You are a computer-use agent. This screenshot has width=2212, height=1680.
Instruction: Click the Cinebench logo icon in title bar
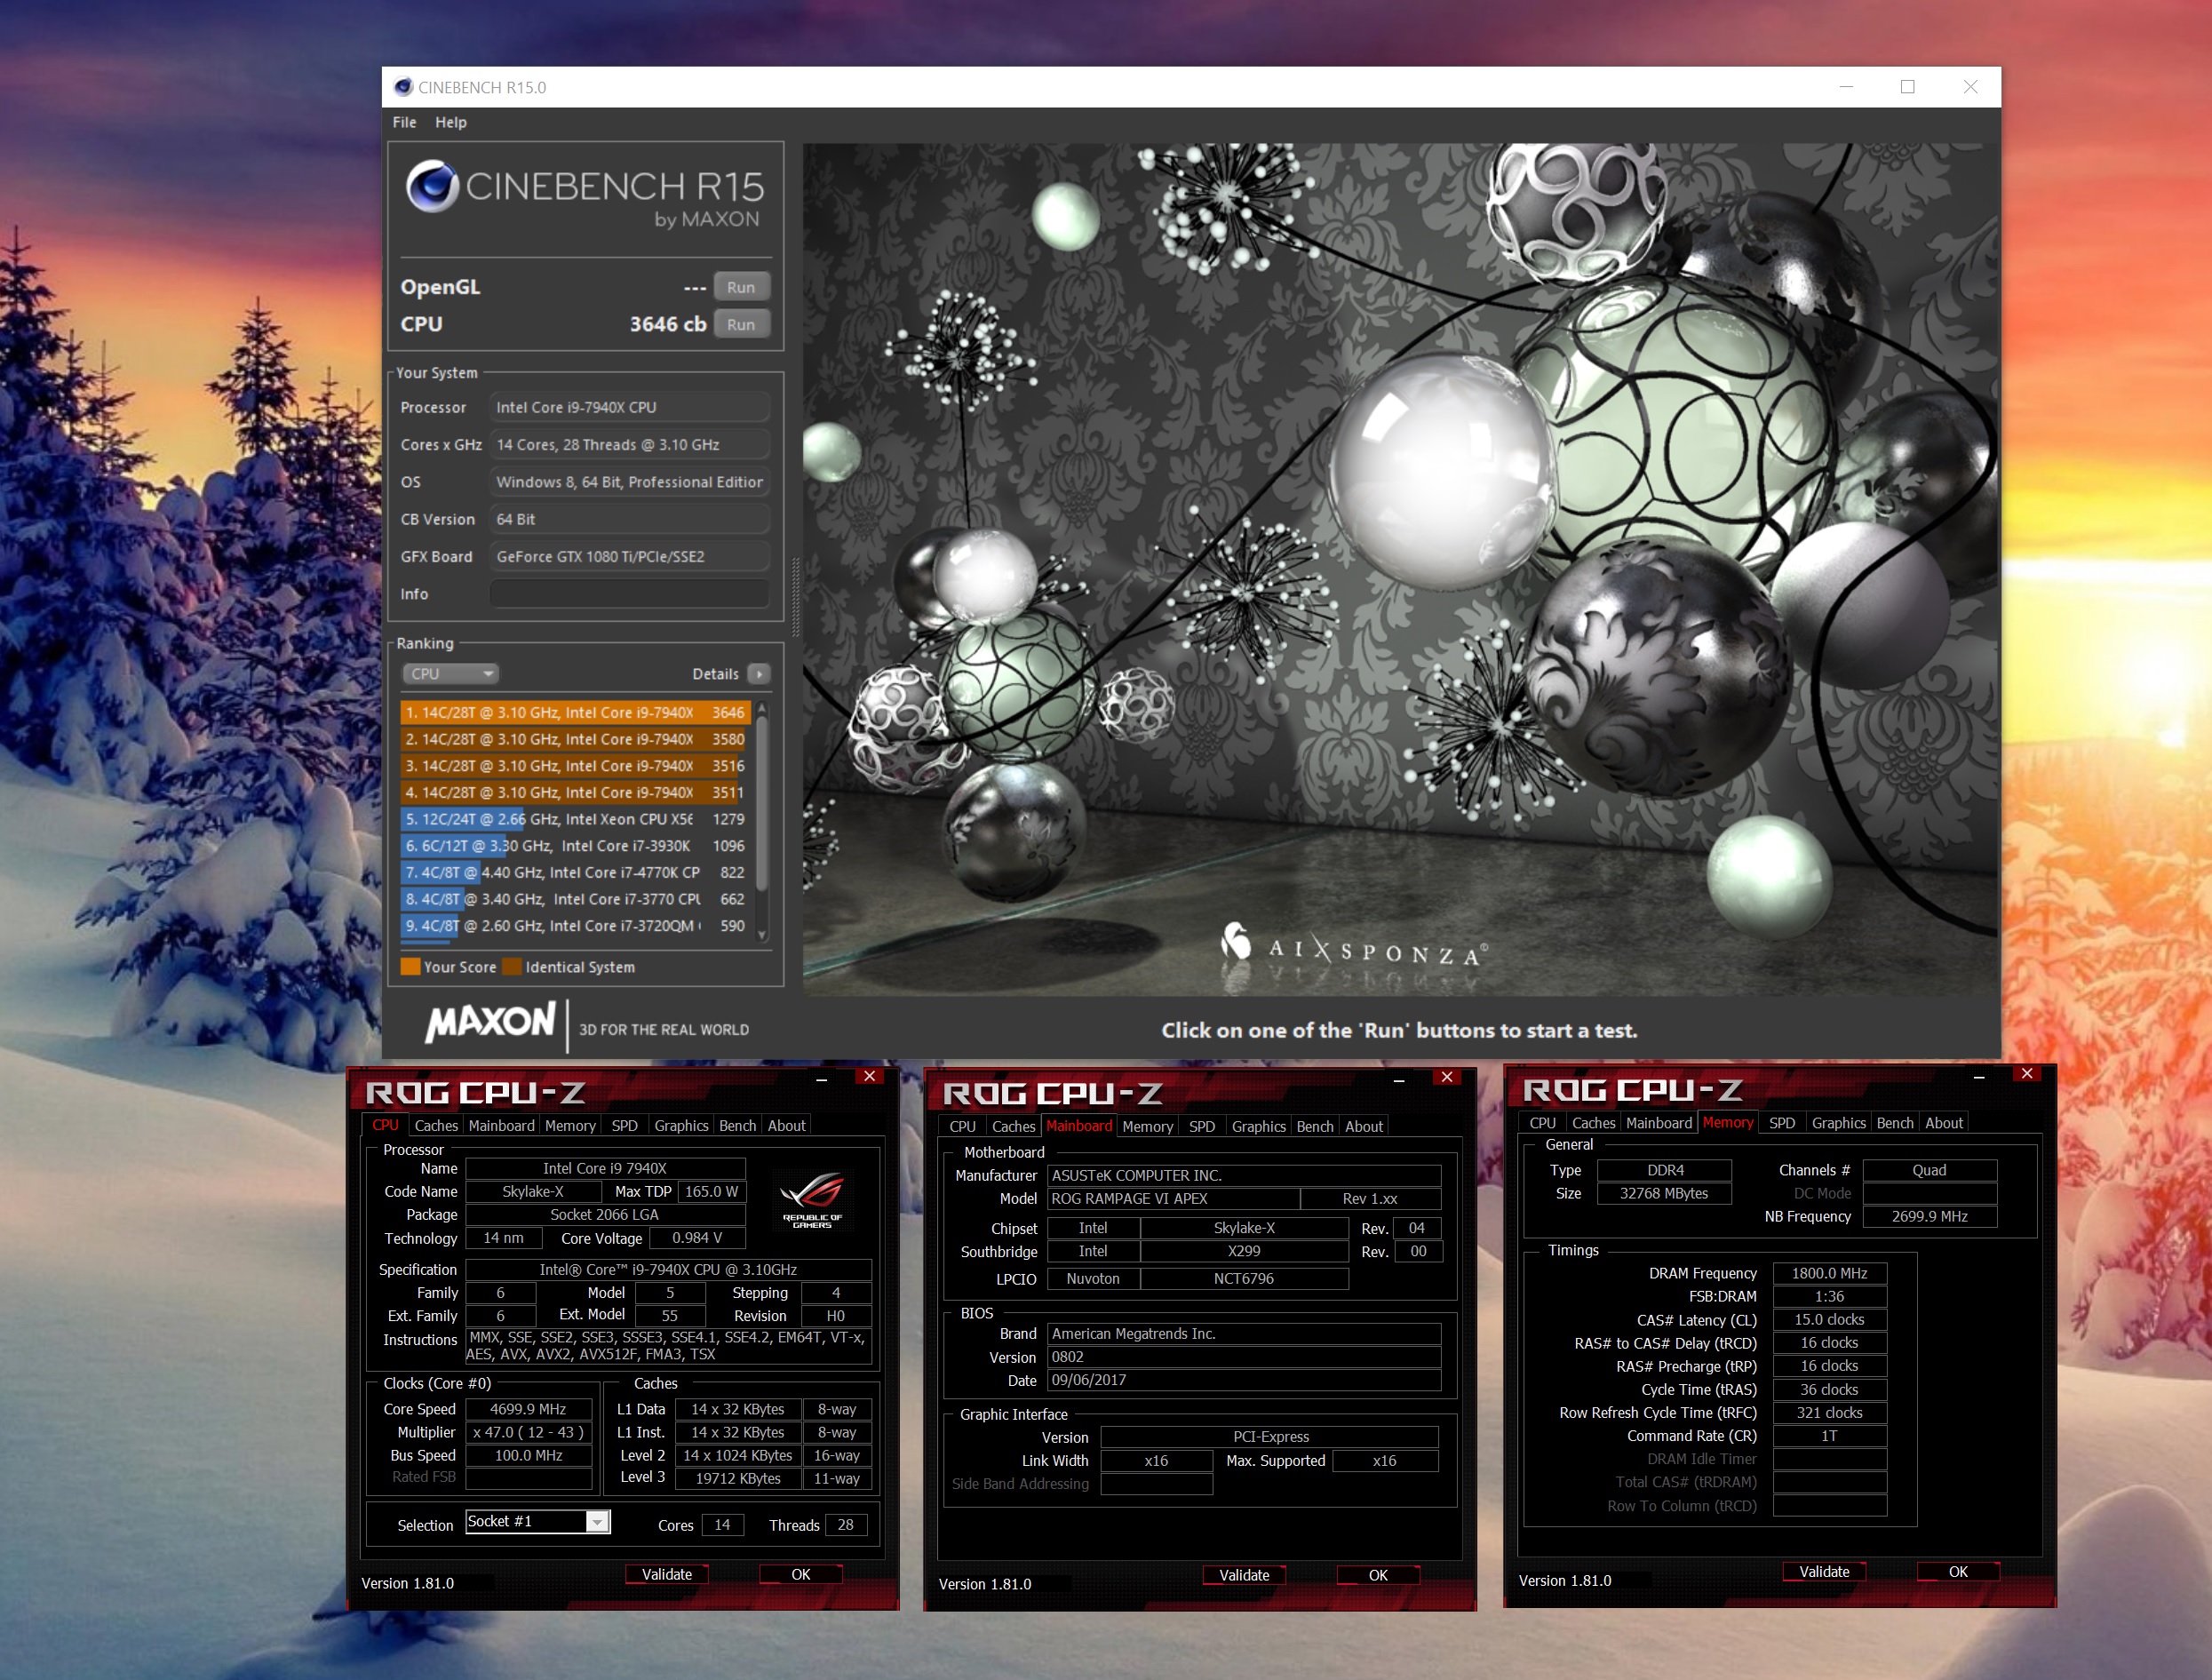403,87
